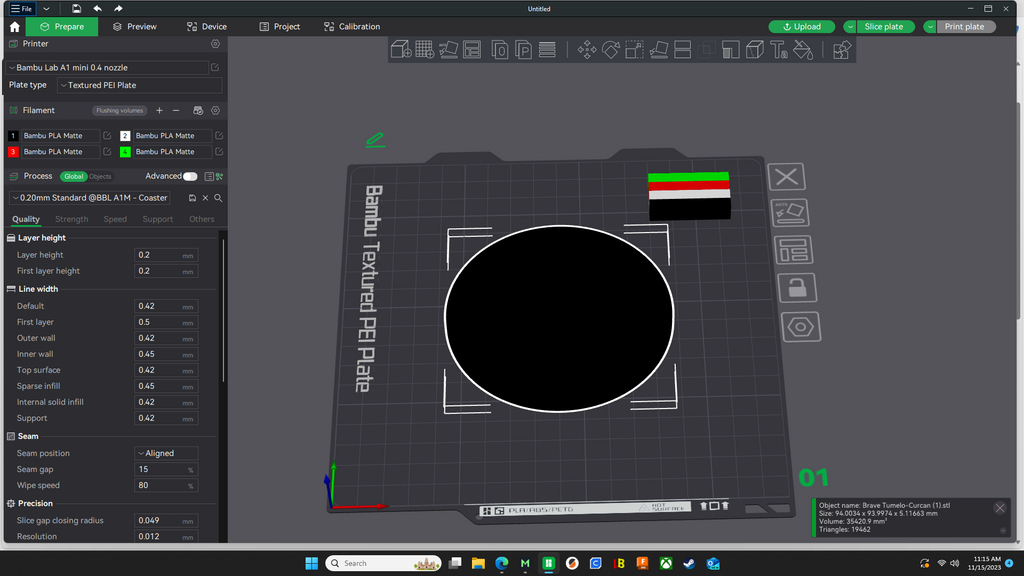1024x576 pixels.
Task: Toggle the Advanced process switch
Action: 190,176
